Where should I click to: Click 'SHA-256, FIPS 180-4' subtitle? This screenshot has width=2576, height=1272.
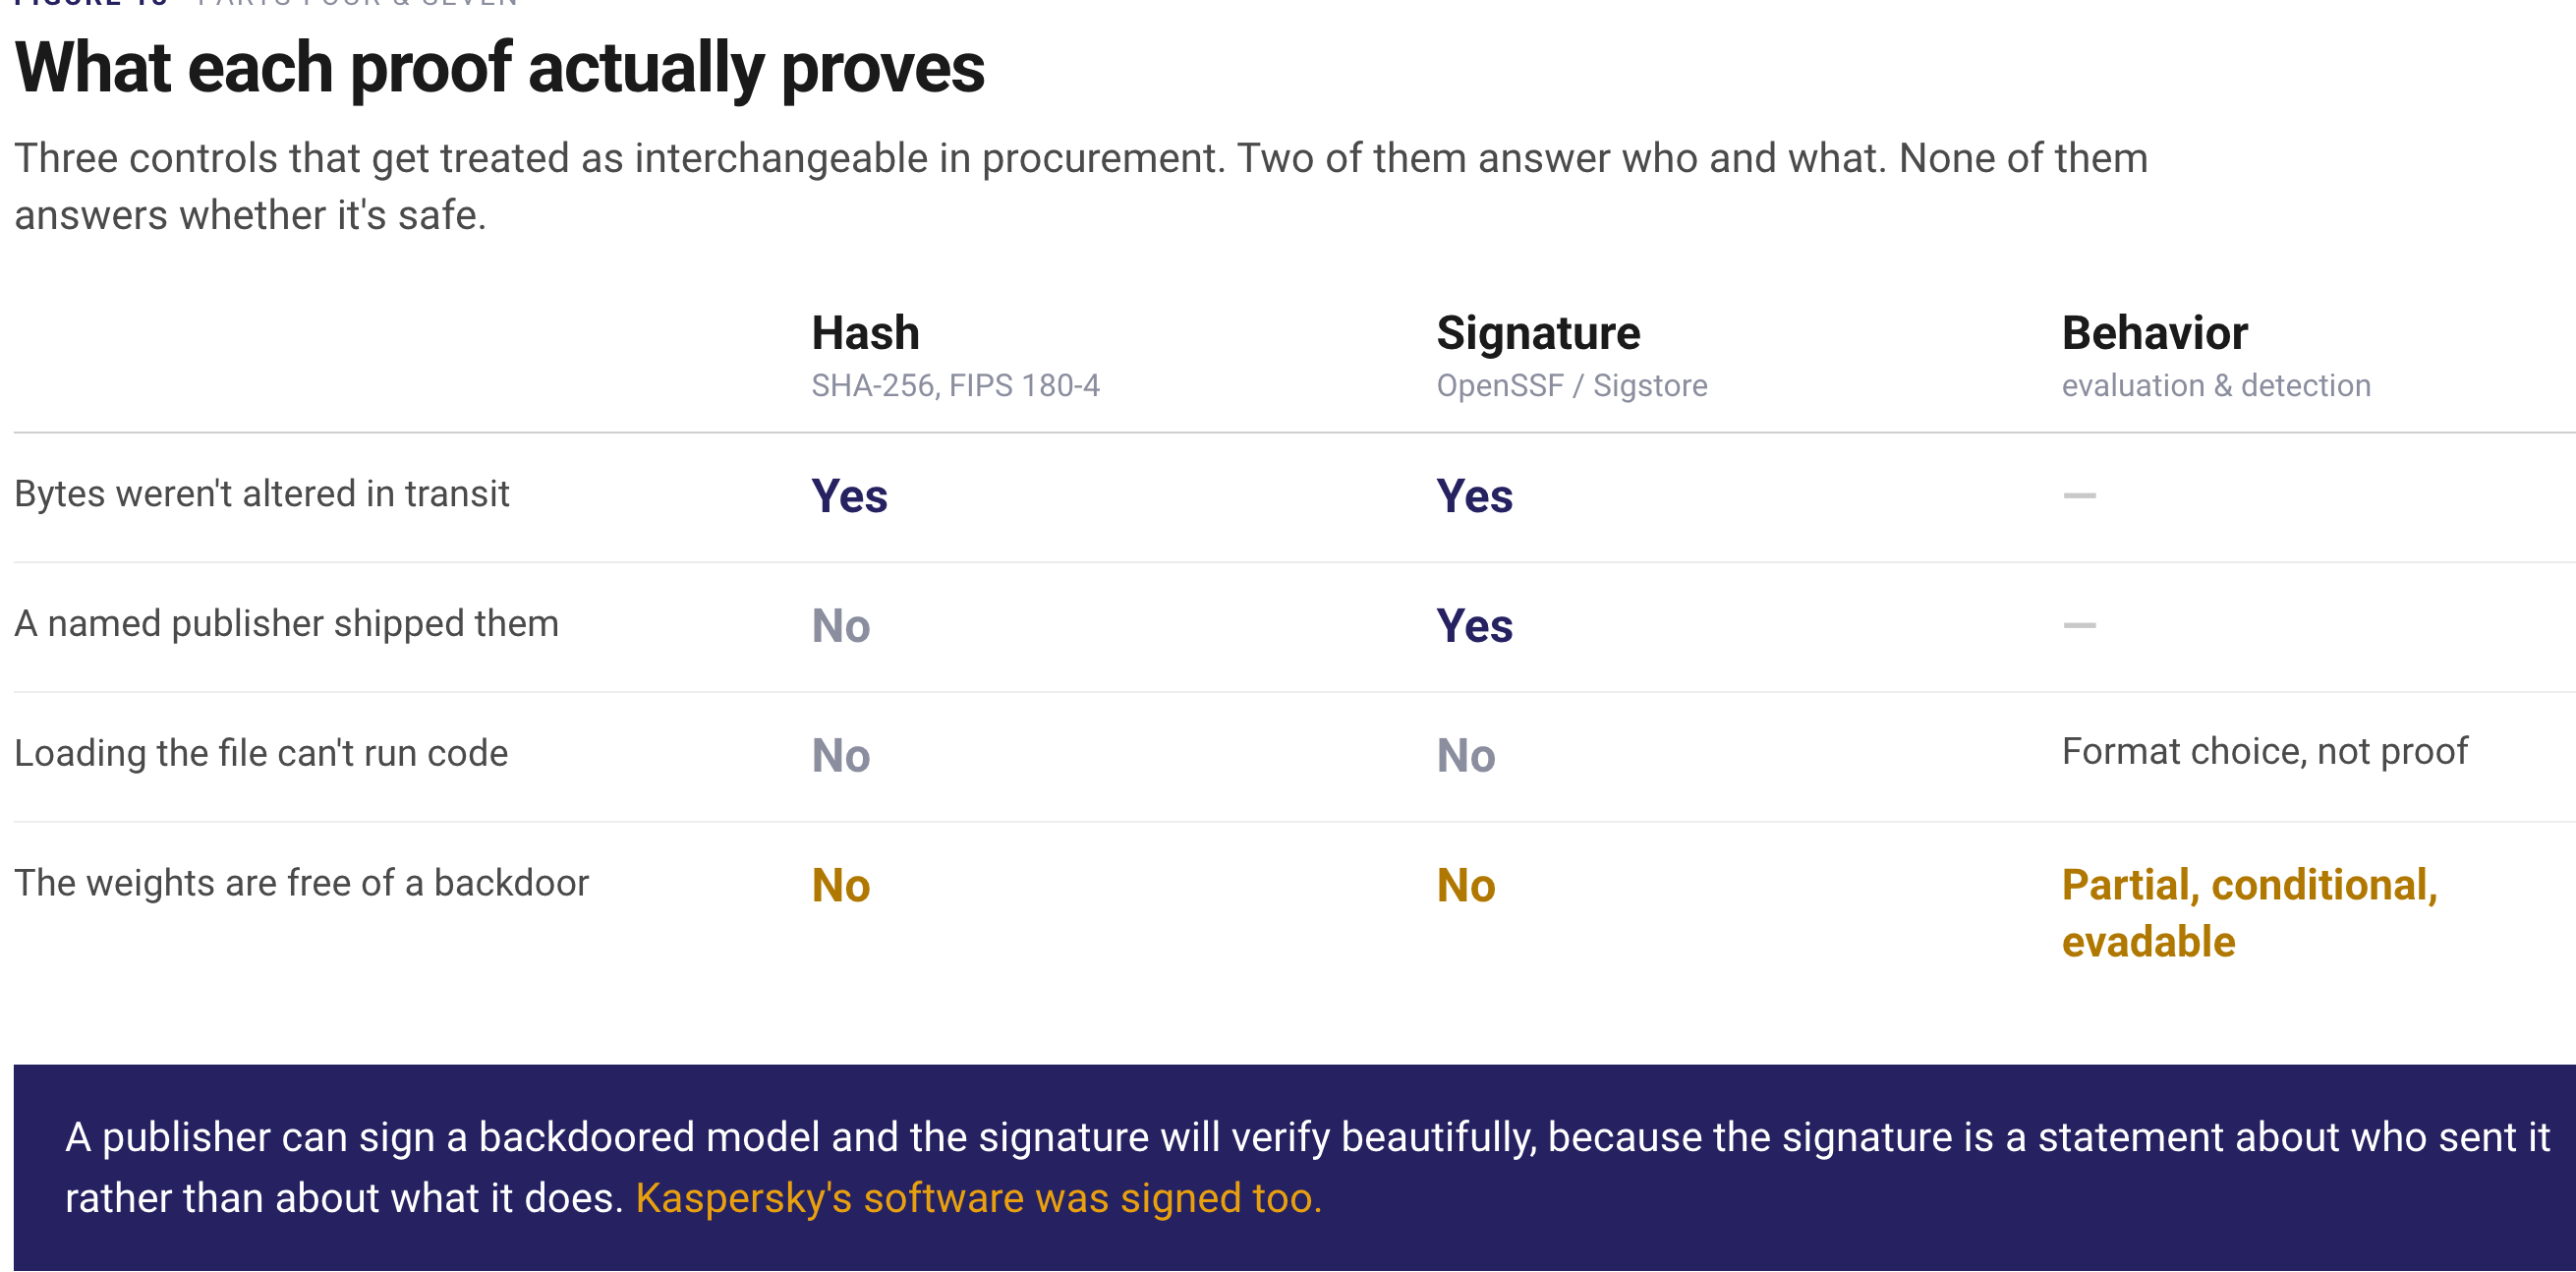955,386
